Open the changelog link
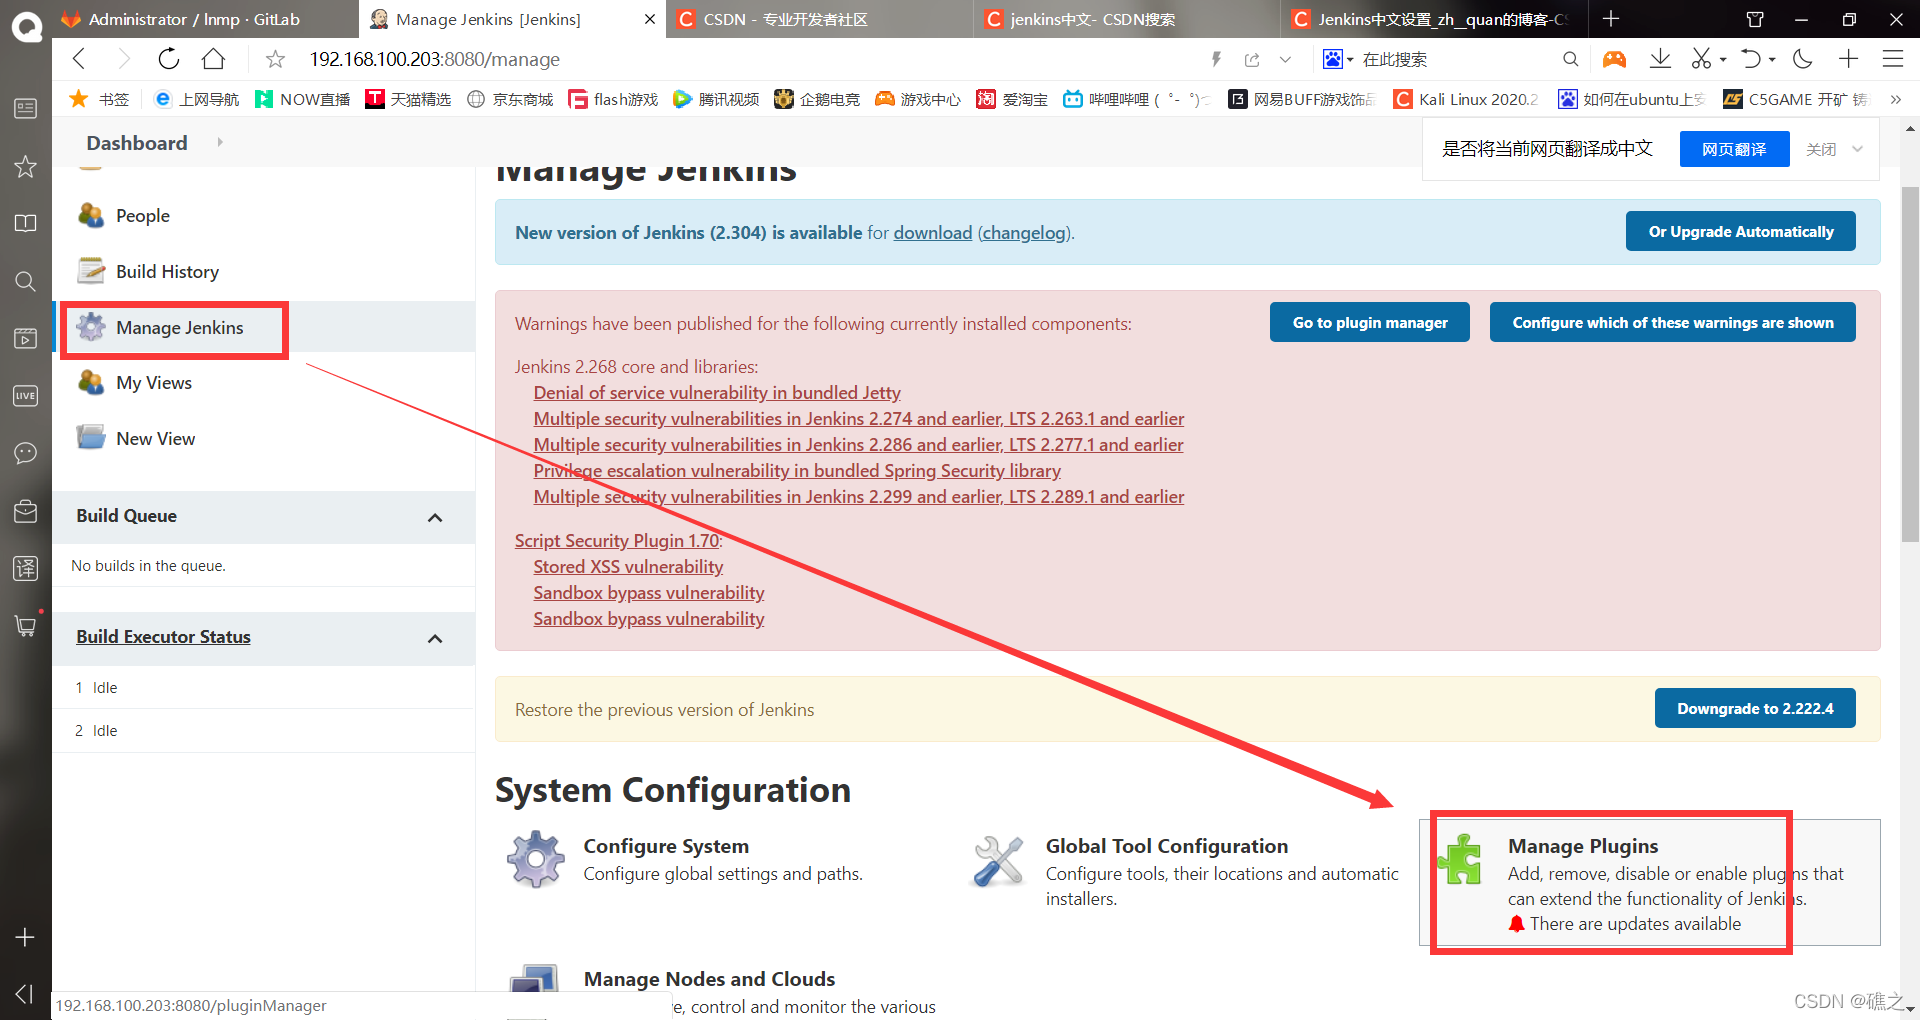 tap(1022, 232)
